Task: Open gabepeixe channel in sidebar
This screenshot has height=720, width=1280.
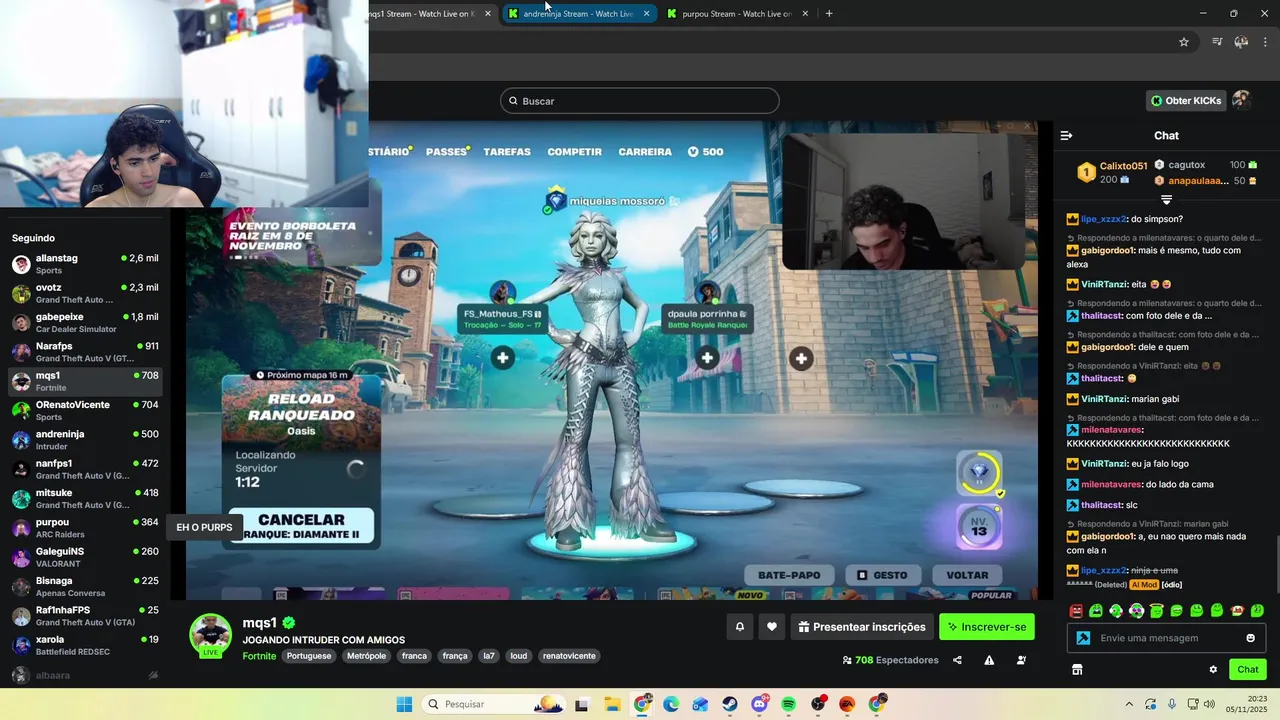Action: (85, 322)
